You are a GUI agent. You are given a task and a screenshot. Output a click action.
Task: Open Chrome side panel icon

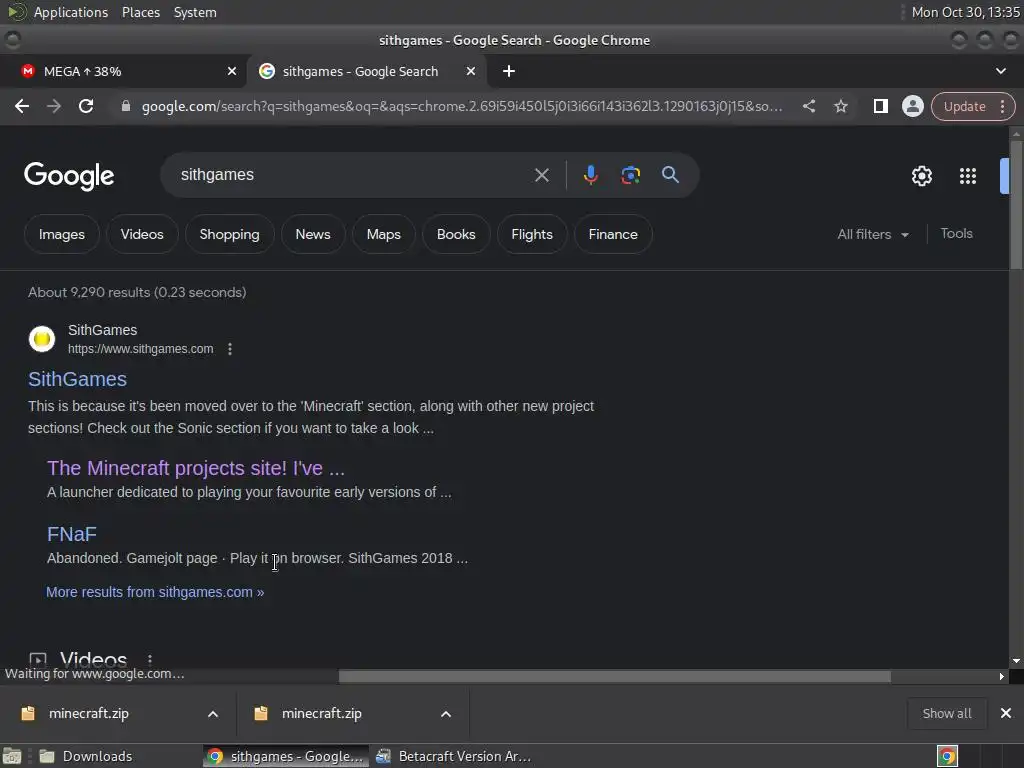880,106
